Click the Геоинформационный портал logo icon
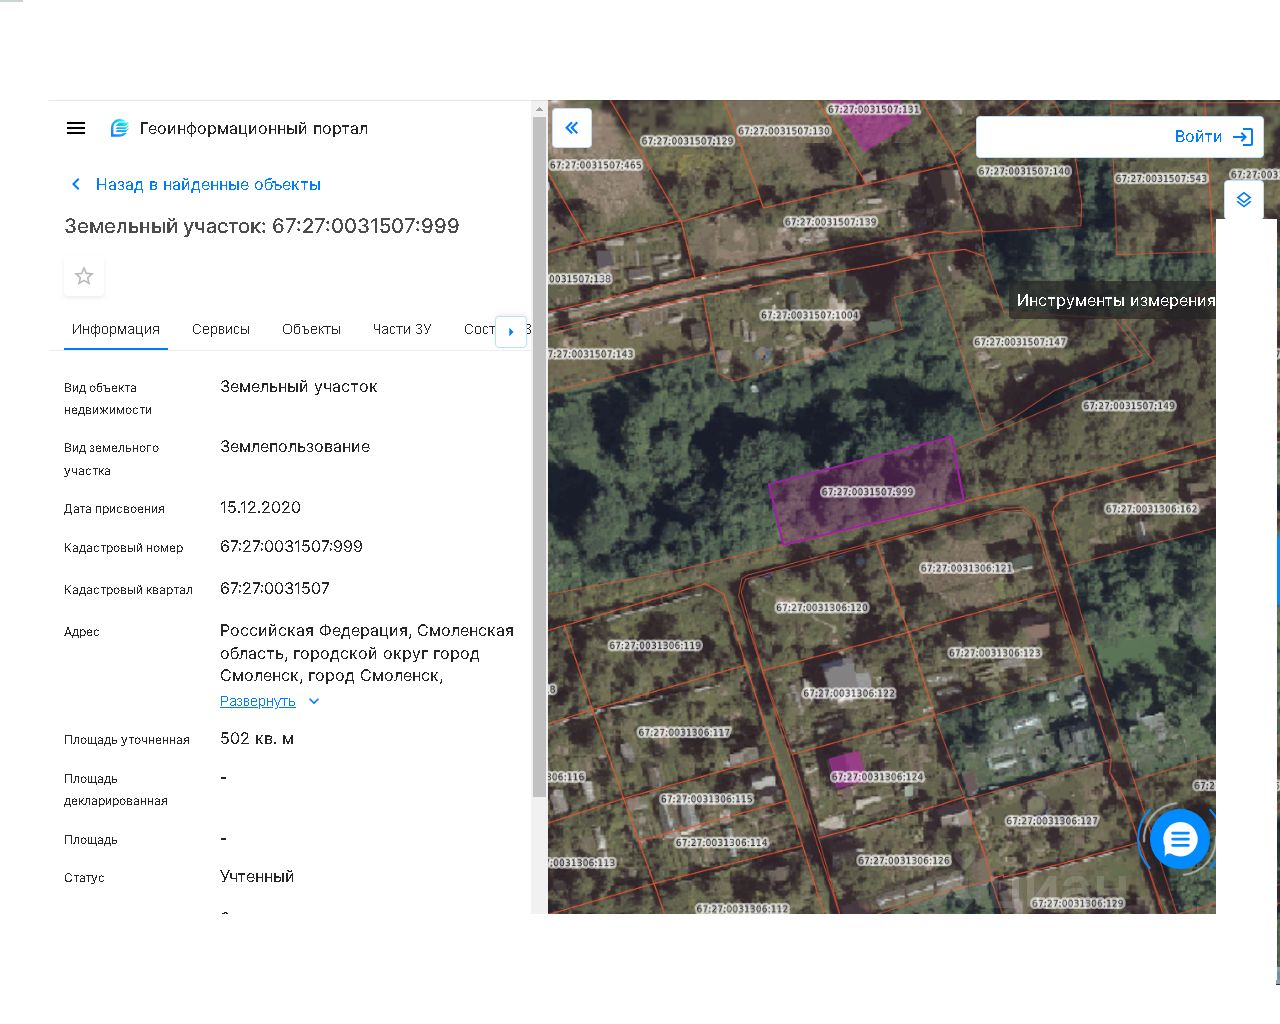 coord(119,128)
